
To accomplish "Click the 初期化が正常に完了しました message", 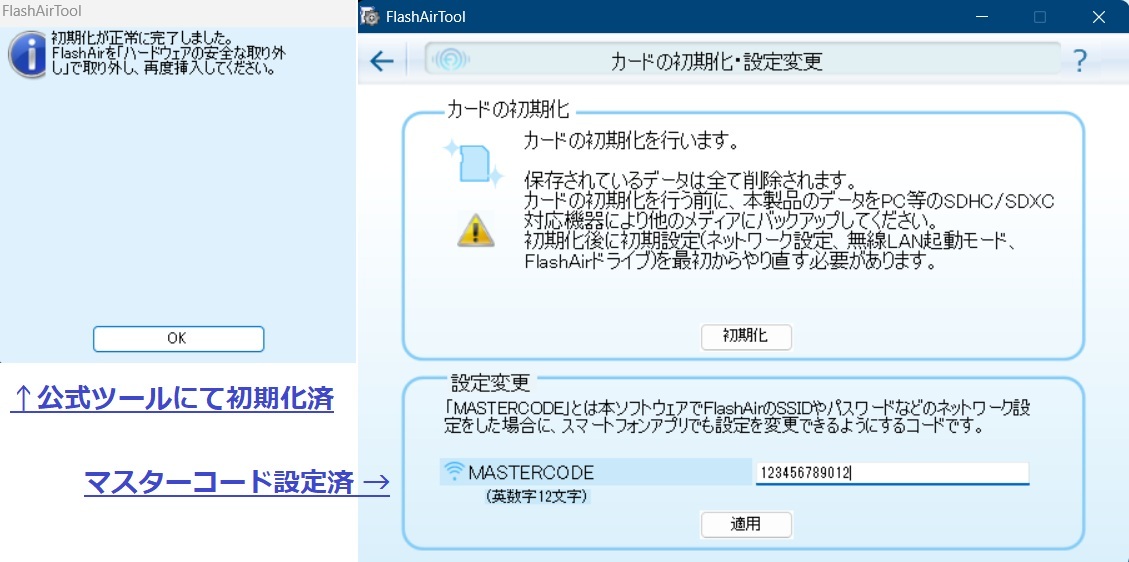I will click(x=141, y=37).
